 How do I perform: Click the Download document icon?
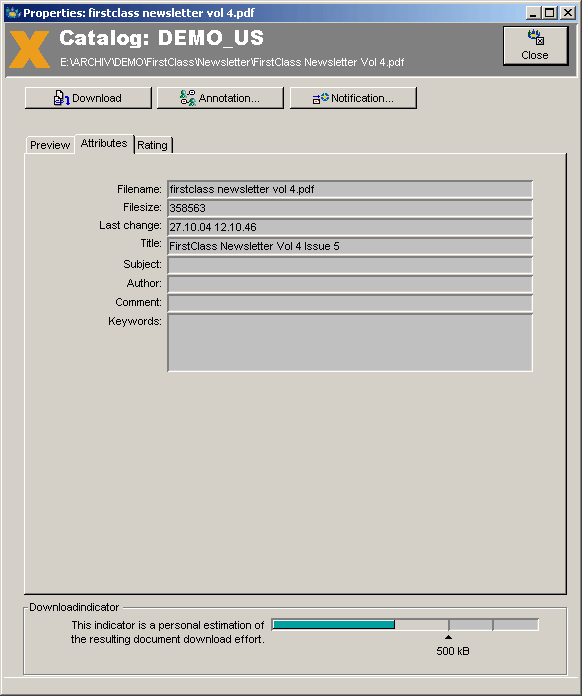(x=61, y=98)
